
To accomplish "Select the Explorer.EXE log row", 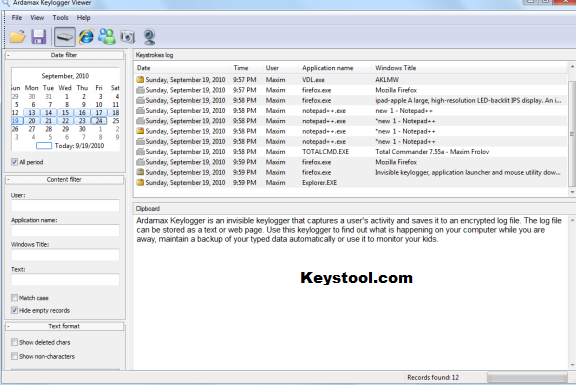I will [x=351, y=183].
